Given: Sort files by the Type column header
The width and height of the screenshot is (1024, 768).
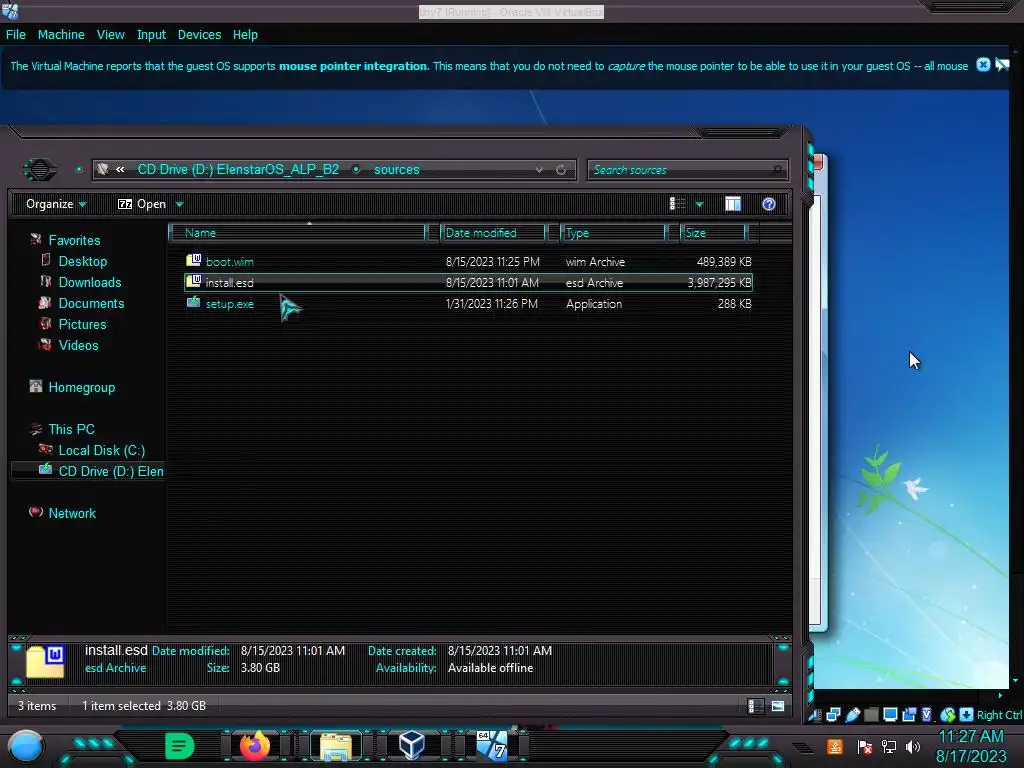Looking at the screenshot, I should [x=613, y=232].
